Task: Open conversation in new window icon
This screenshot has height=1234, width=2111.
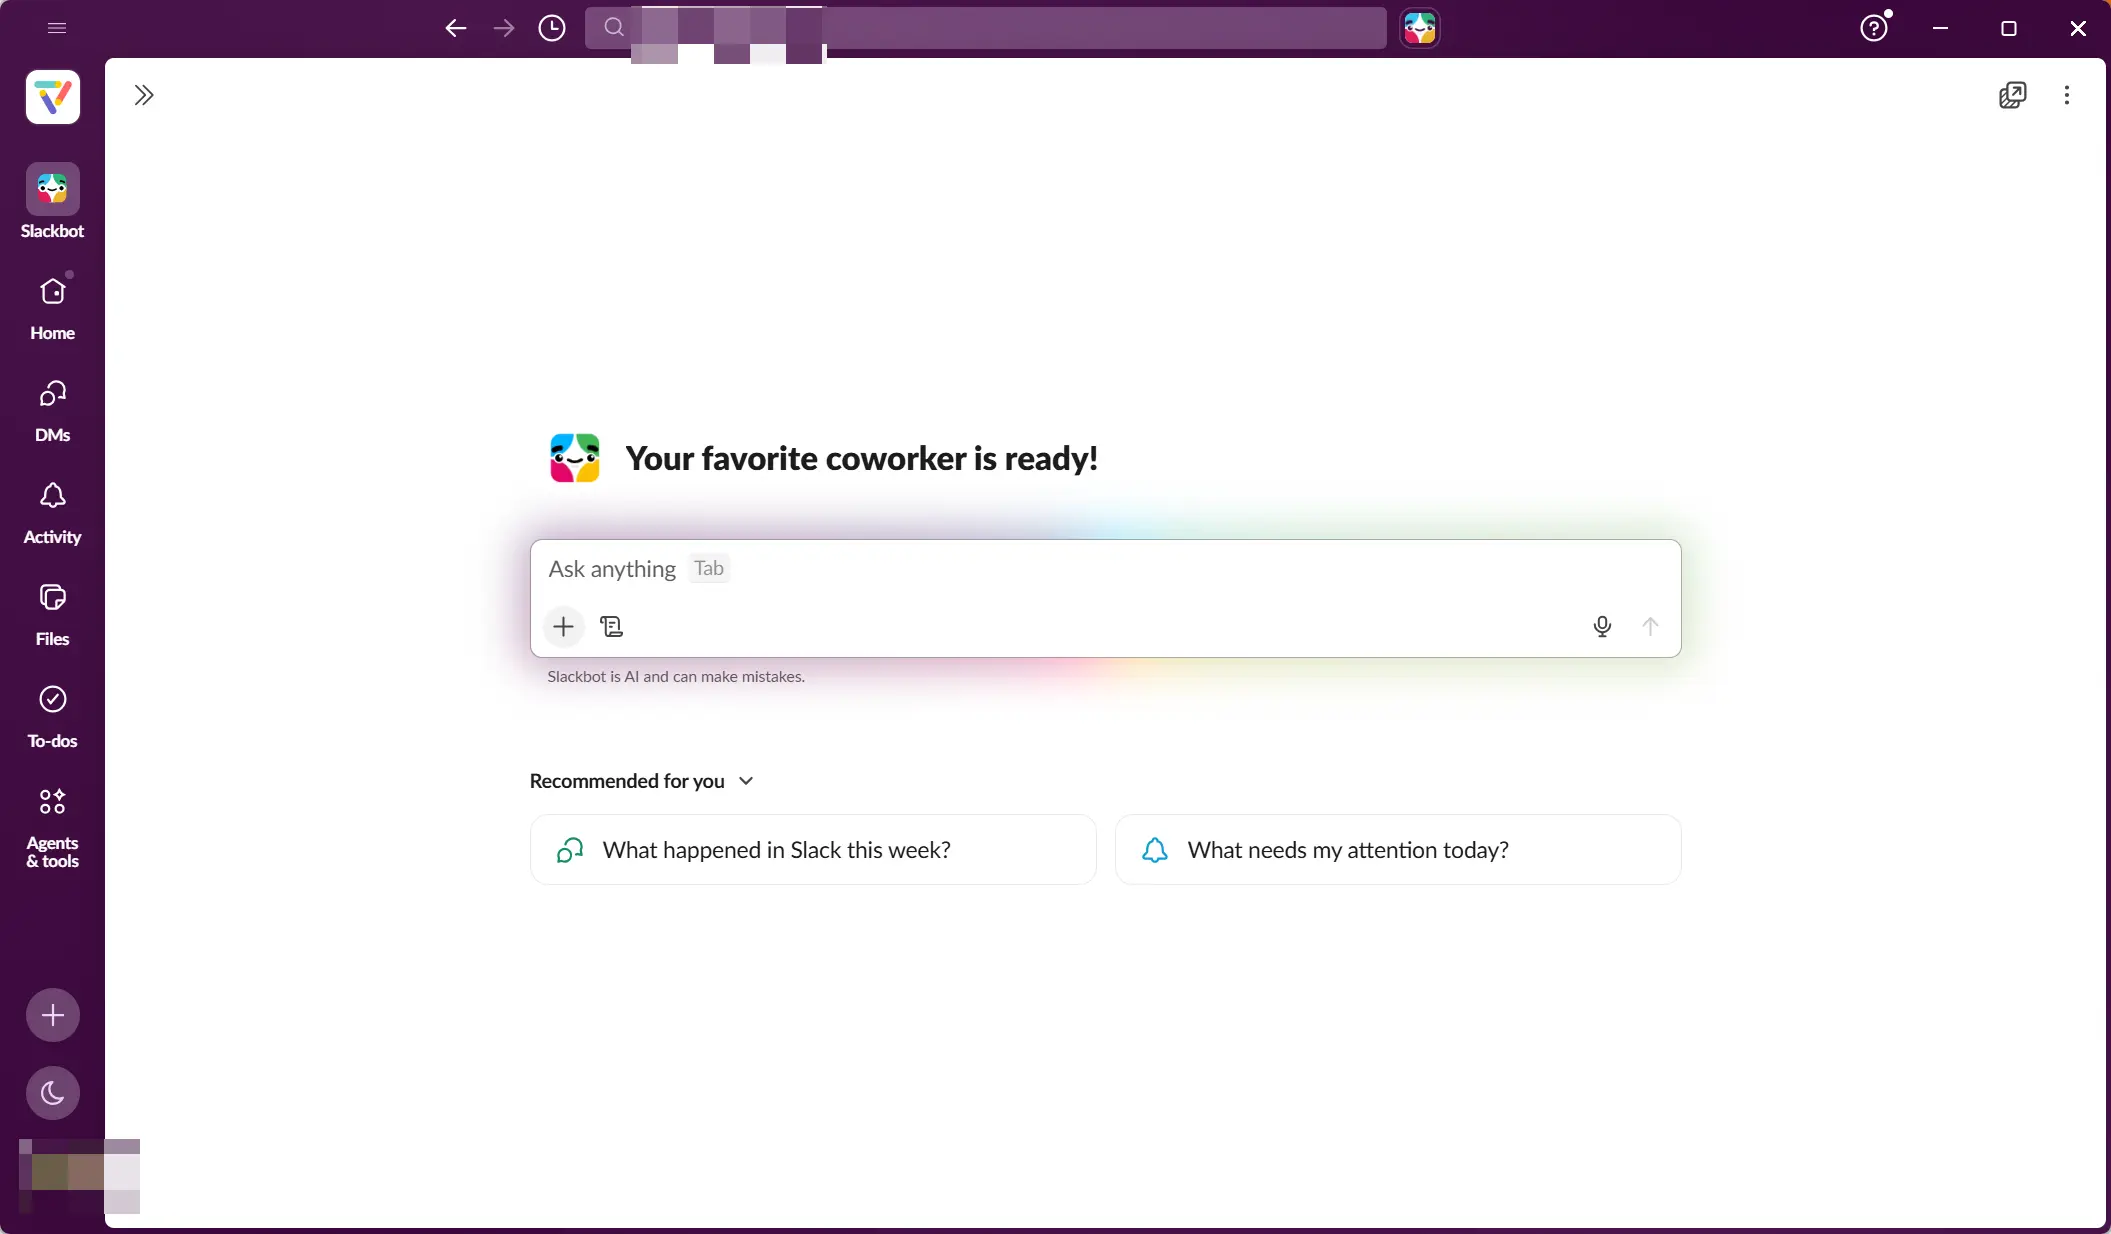Action: pos(2012,95)
